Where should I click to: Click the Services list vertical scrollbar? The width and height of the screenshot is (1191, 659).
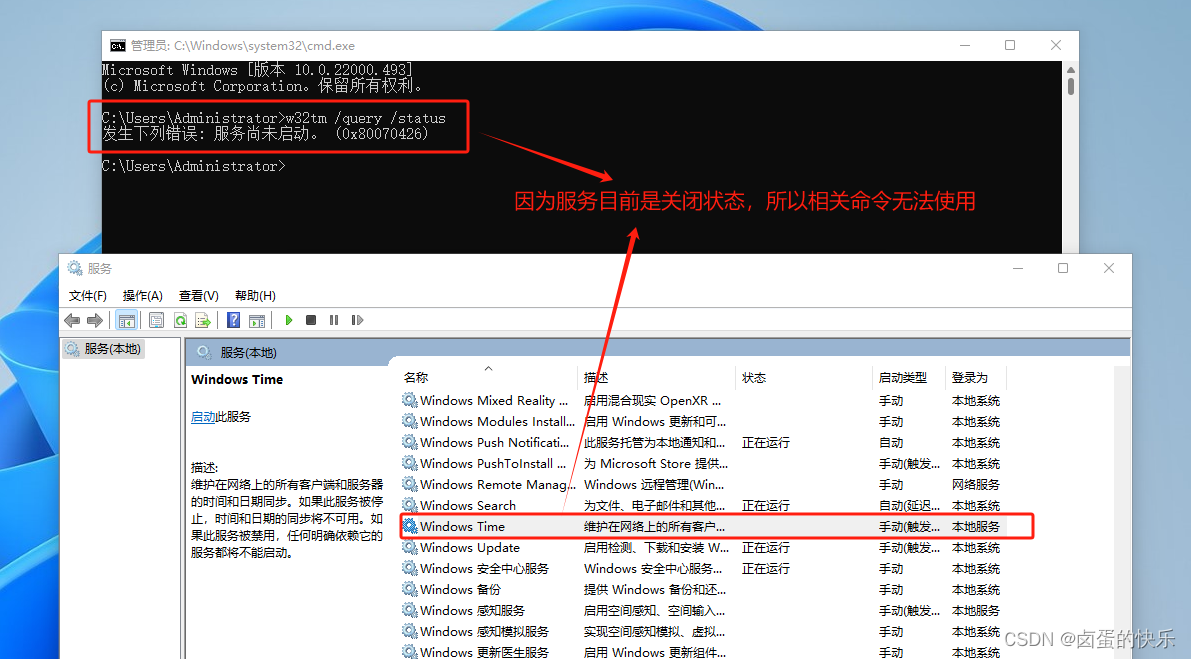pyautogui.click(x=1121, y=512)
